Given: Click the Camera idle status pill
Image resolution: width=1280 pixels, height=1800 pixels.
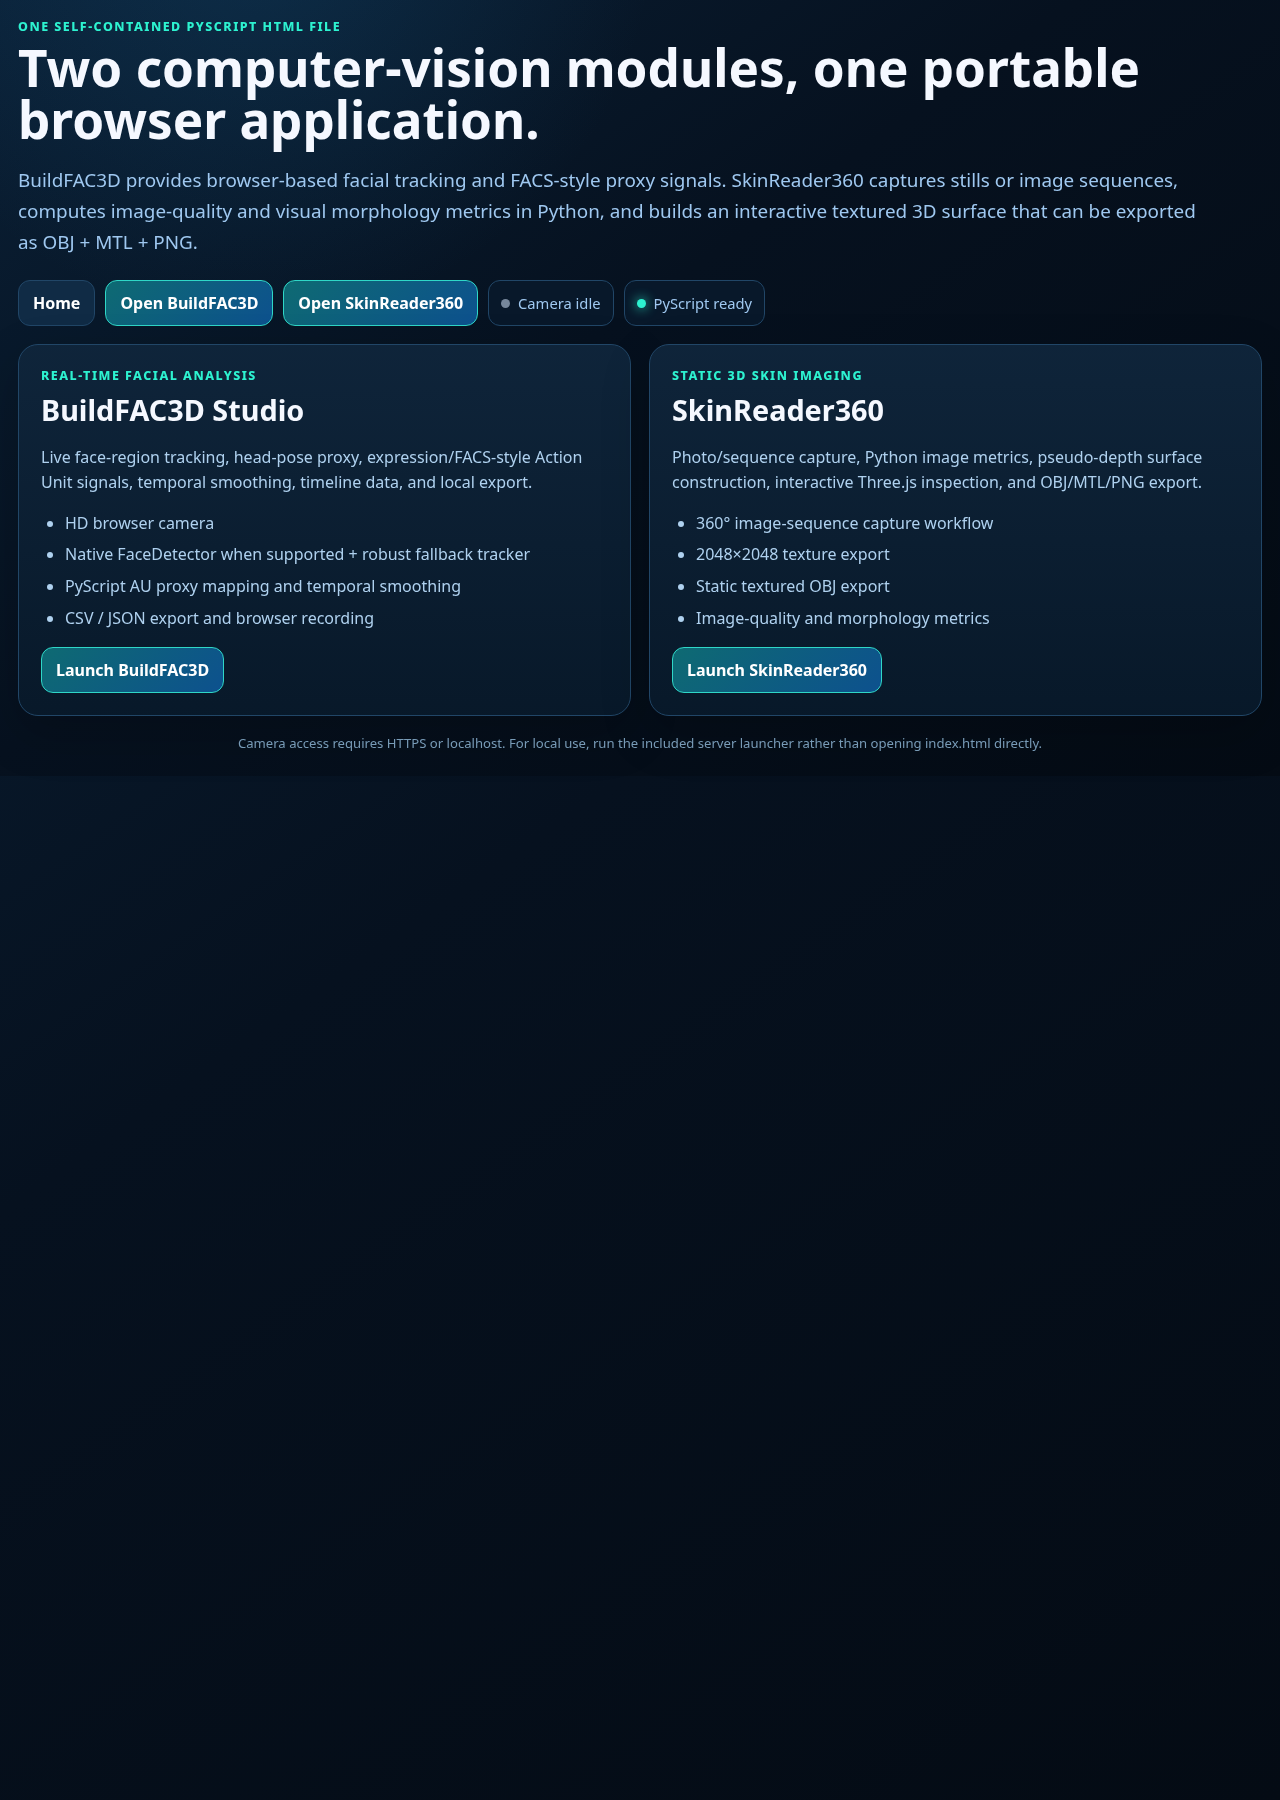Looking at the screenshot, I should (x=551, y=303).
